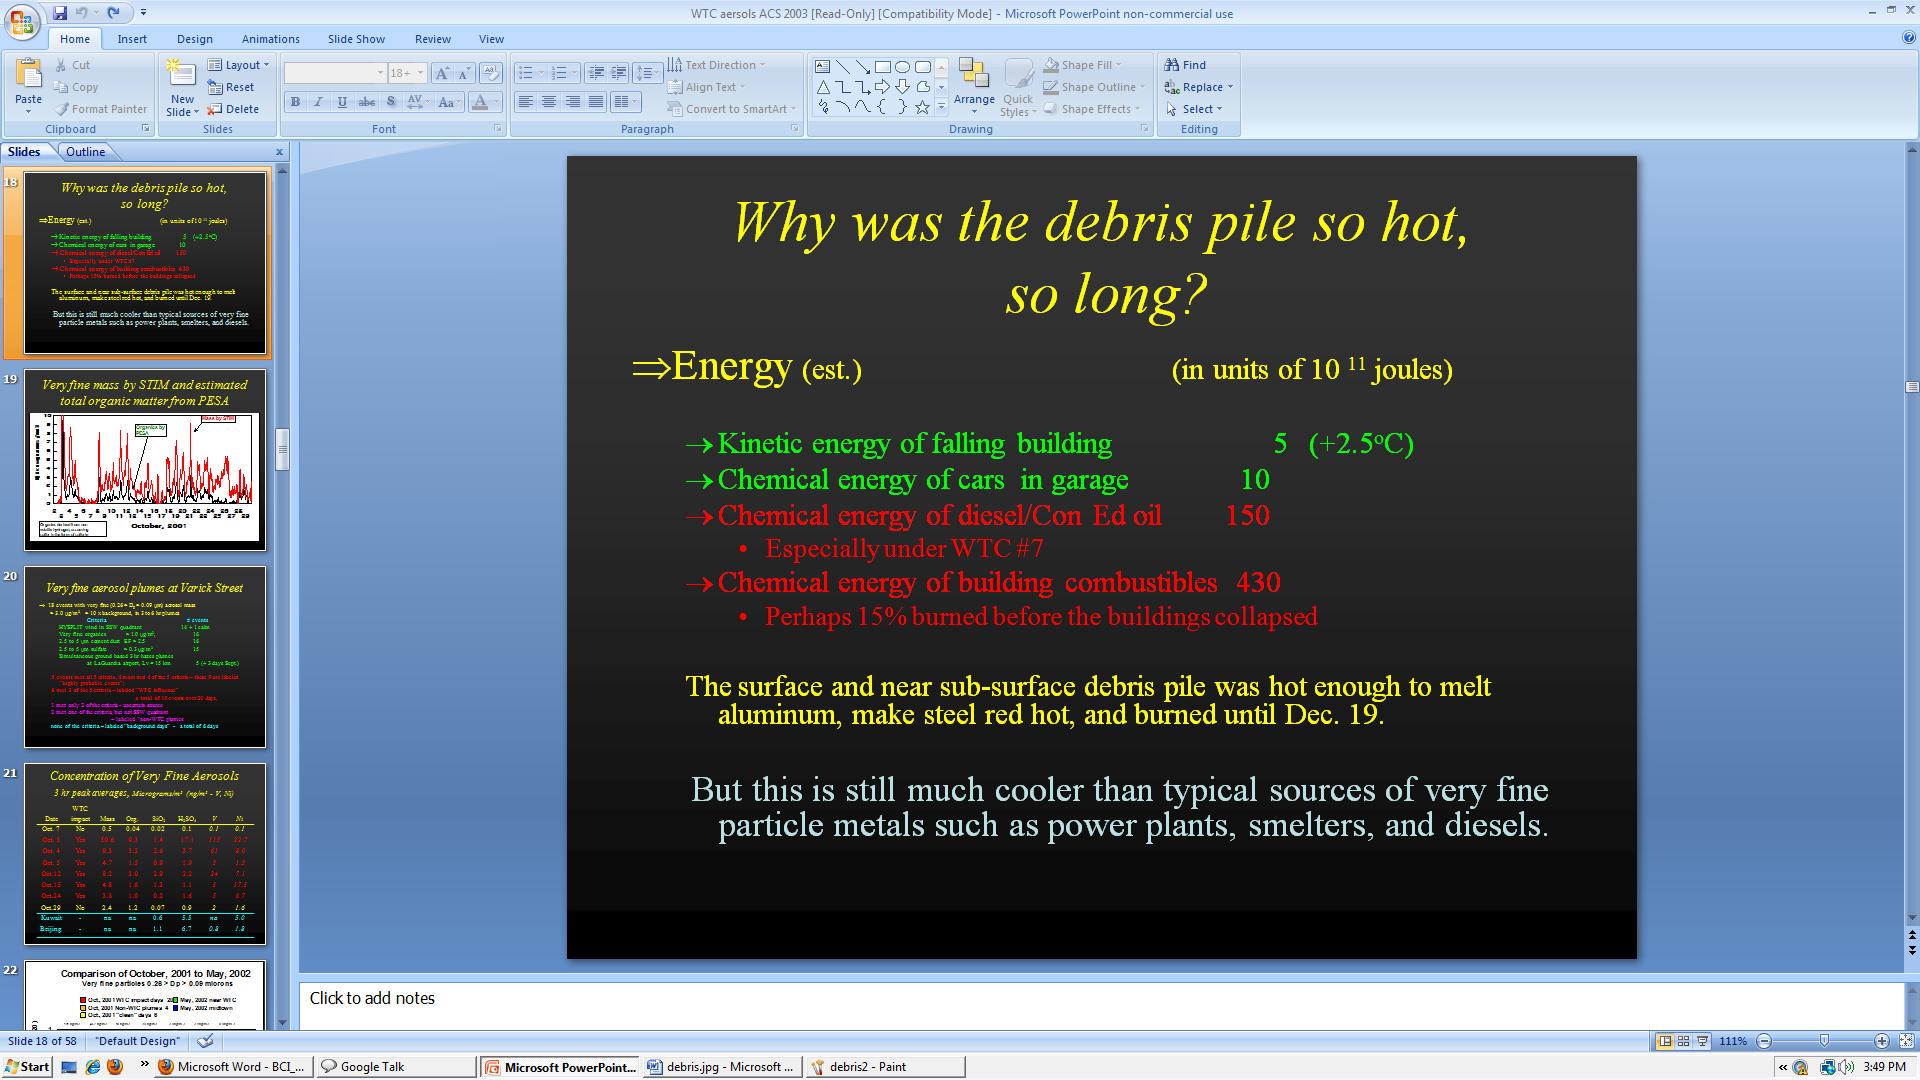Click the Find binoculars button

pyautogui.click(x=1186, y=65)
